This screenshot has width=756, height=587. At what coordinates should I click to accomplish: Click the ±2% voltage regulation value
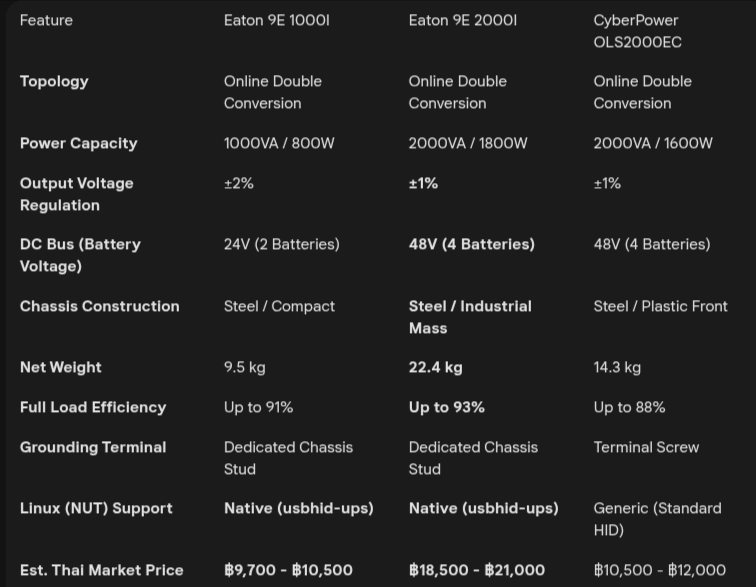(239, 183)
